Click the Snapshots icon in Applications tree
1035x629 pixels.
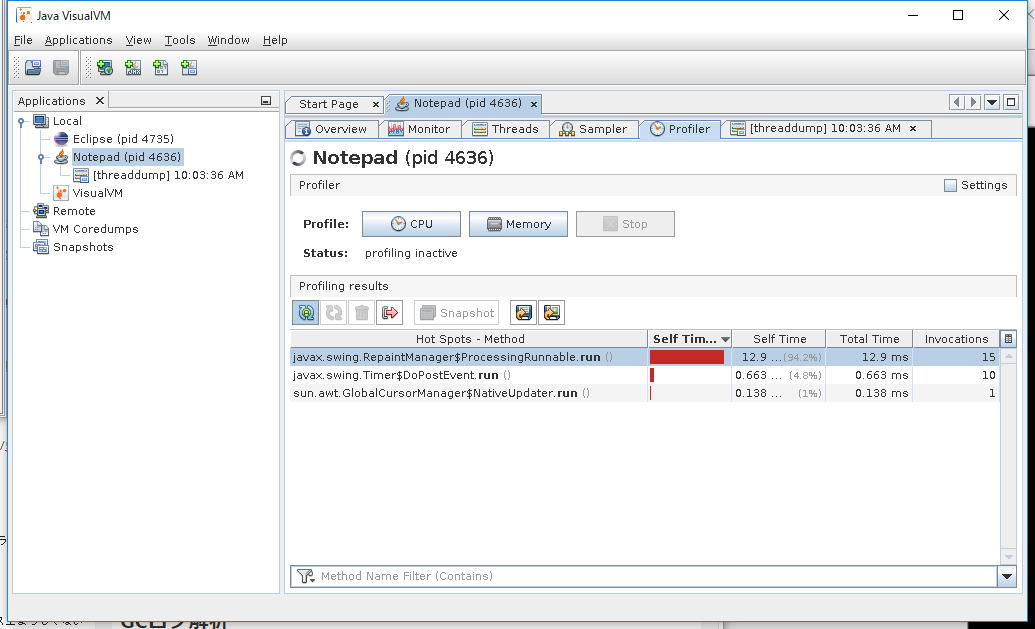[41, 247]
